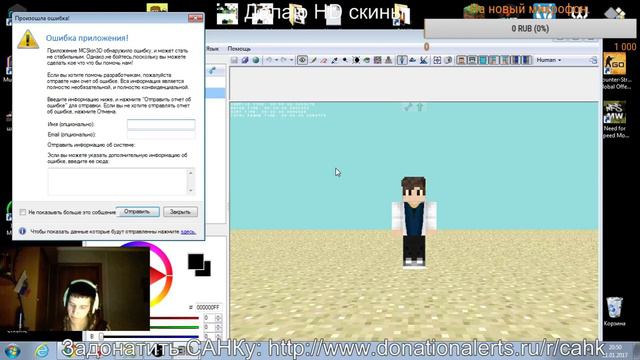Click the sphere ghost-mode icon in toolbar

(x=448, y=60)
